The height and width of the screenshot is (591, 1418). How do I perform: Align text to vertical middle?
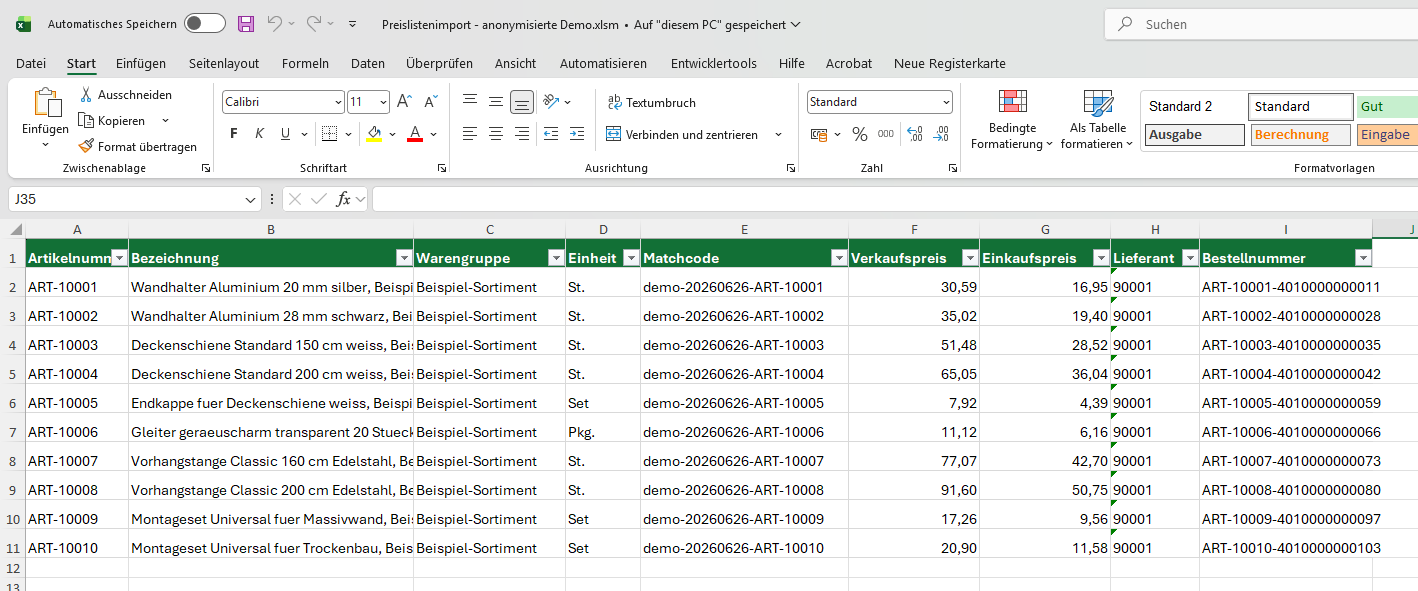tap(496, 102)
